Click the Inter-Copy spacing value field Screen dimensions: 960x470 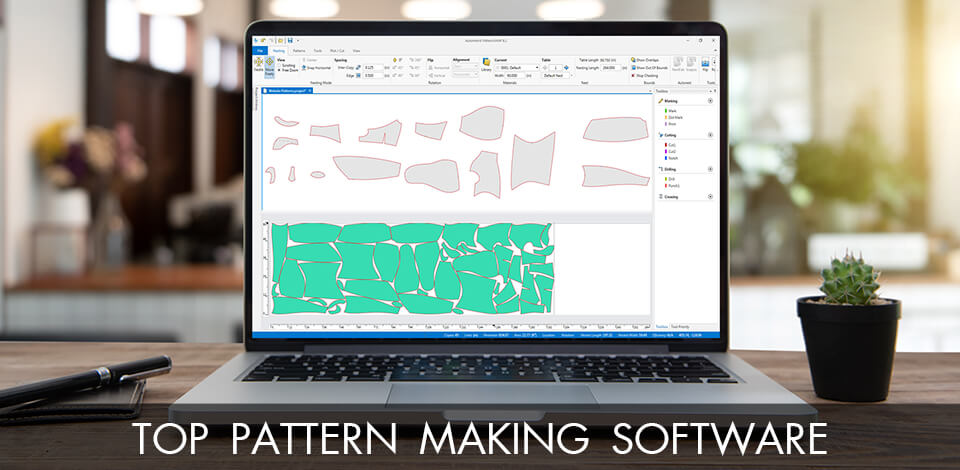(x=373, y=67)
